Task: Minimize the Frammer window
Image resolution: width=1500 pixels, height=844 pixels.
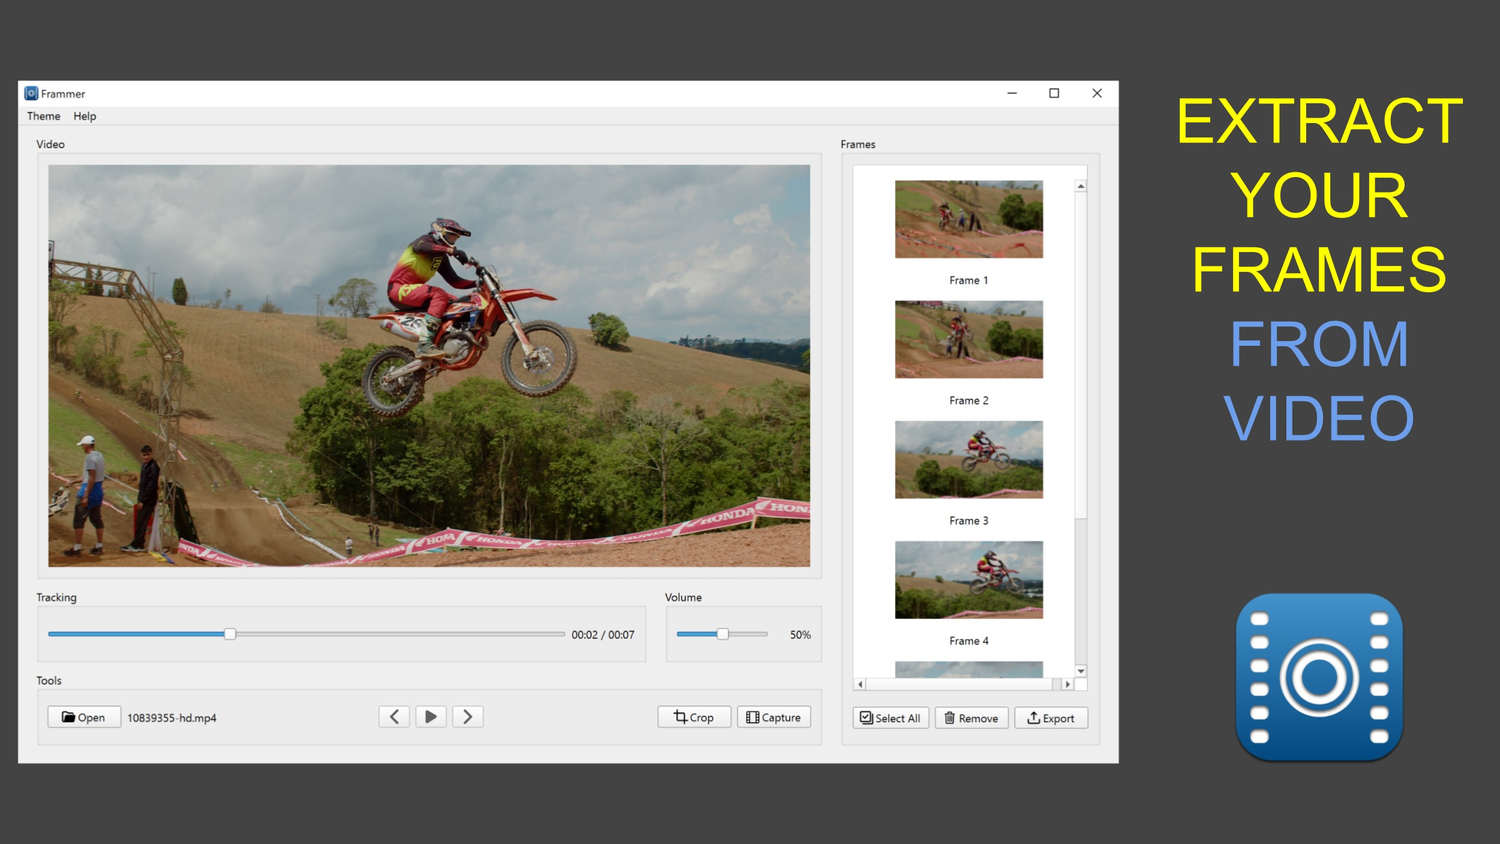Action: (x=1012, y=93)
